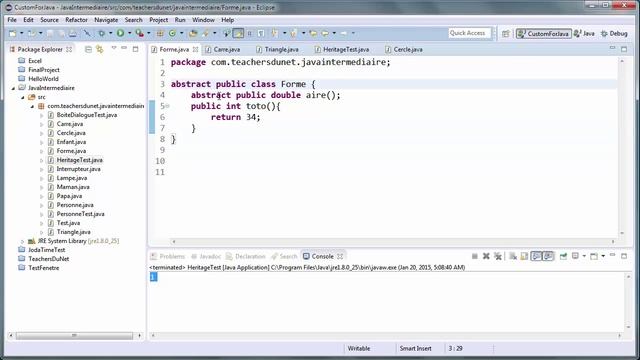Toggle Link with Editor in Package Explorer
640x360 pixels.
tap(100, 49)
